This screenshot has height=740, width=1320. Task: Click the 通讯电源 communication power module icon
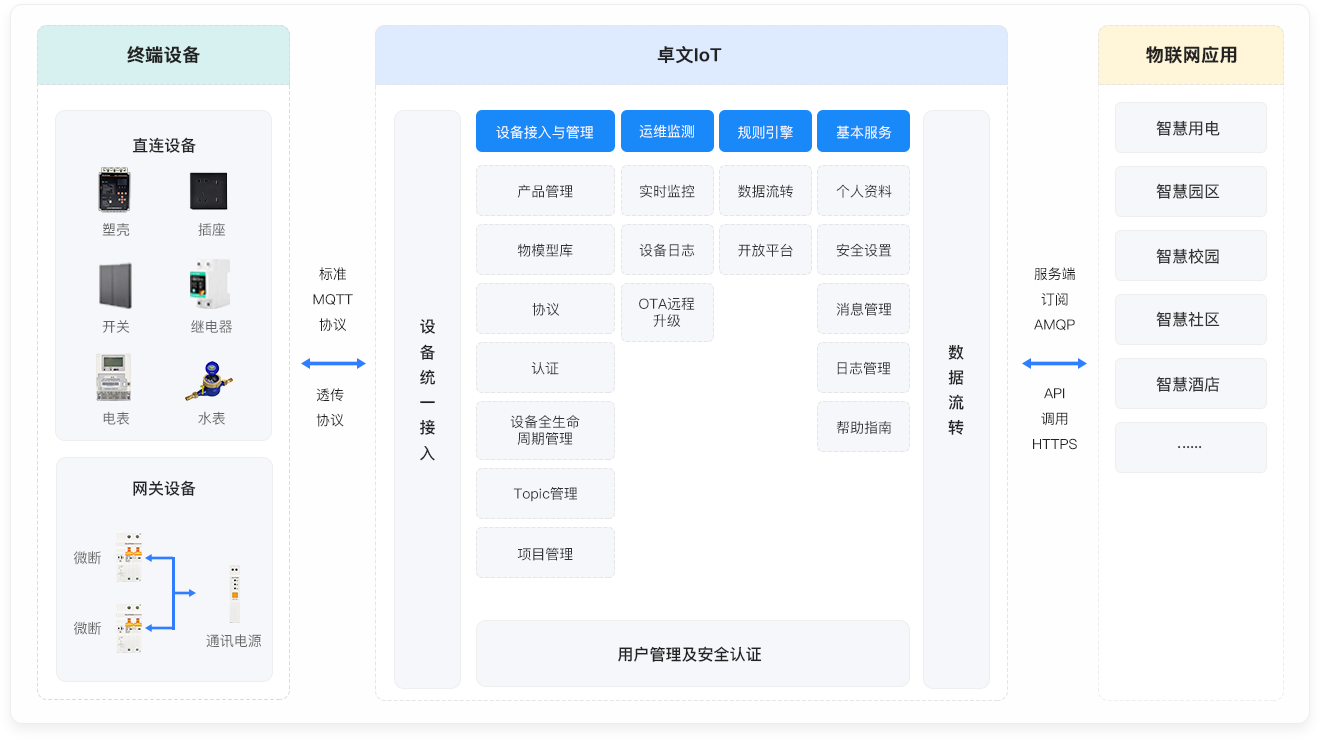pos(234,594)
